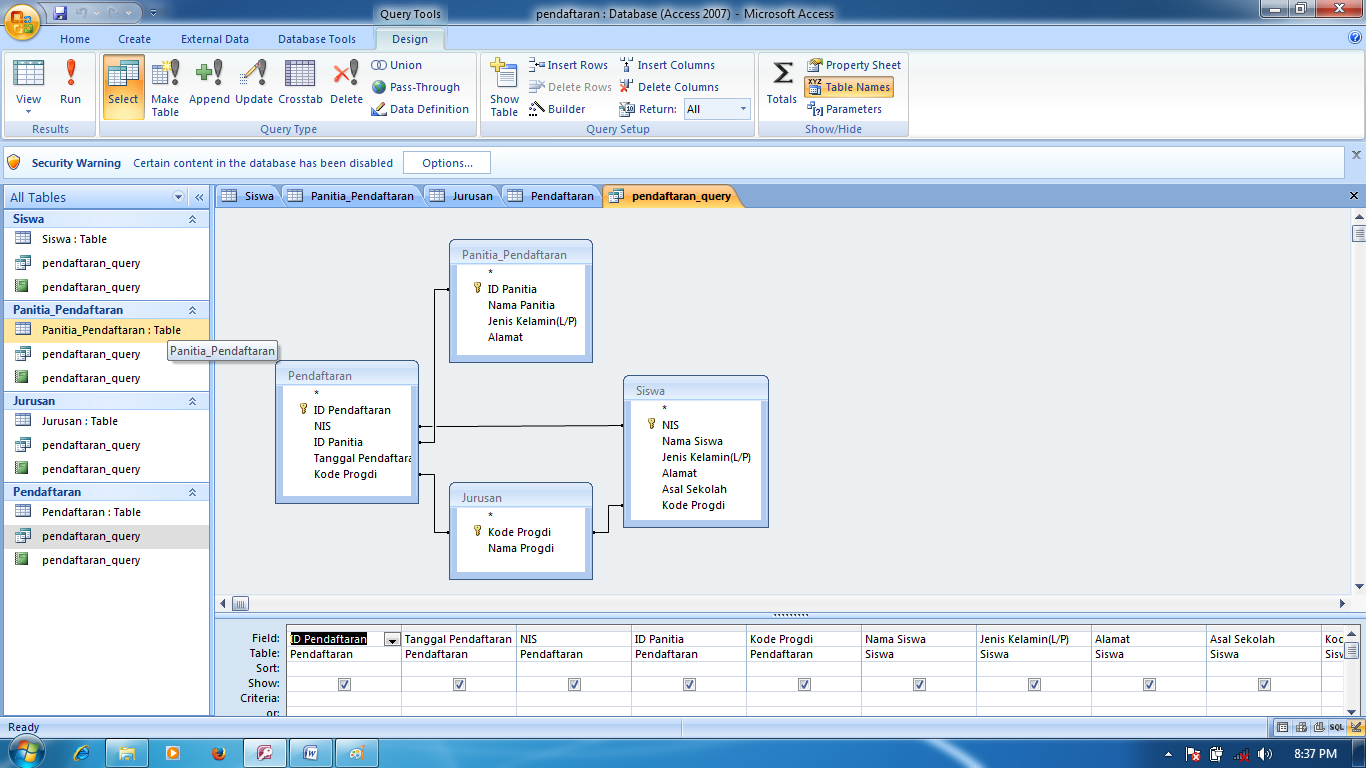Viewport: 1366px width, 768px height.
Task: Open the All Tables navigation dropdown
Action: [x=179, y=197]
